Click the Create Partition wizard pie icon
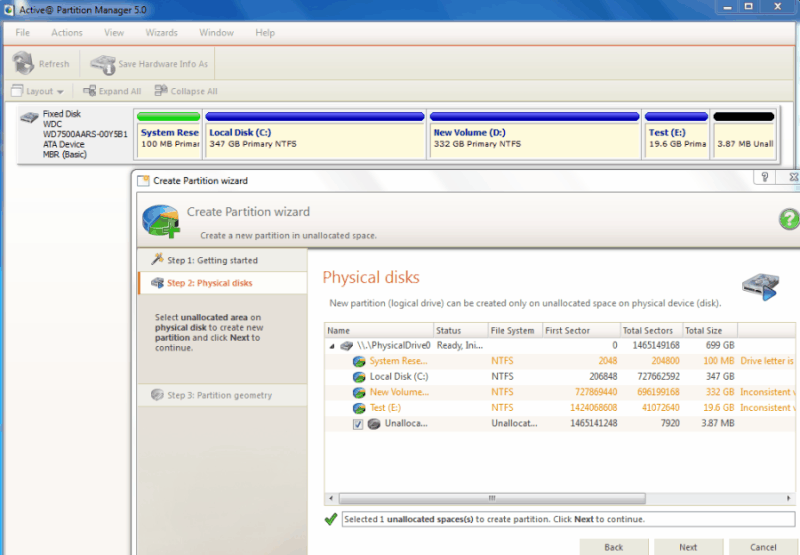800x555 pixels. click(x=161, y=221)
